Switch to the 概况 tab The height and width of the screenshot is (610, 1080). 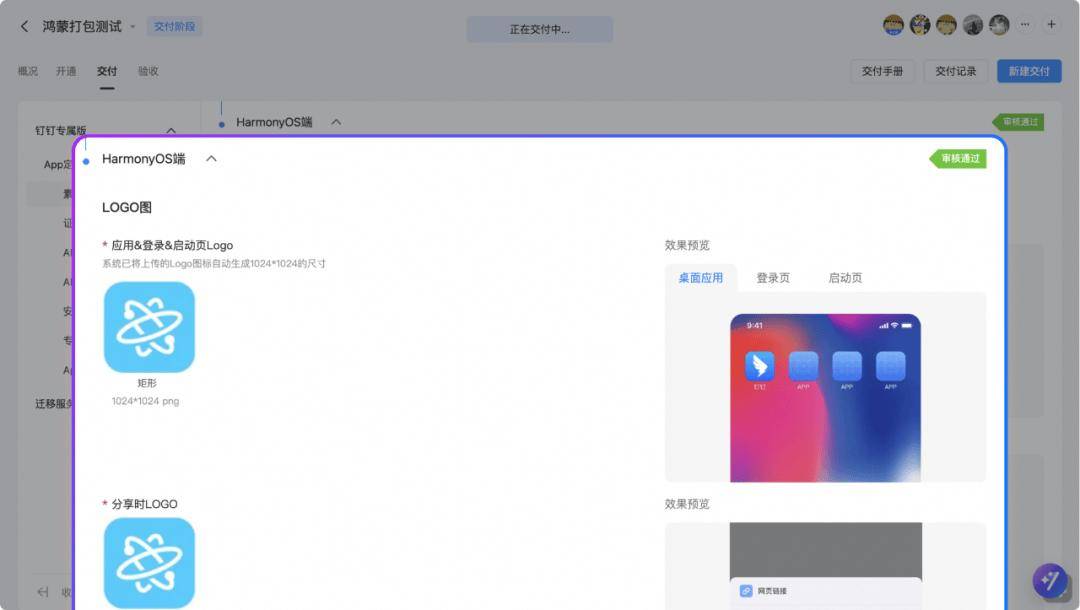point(28,71)
